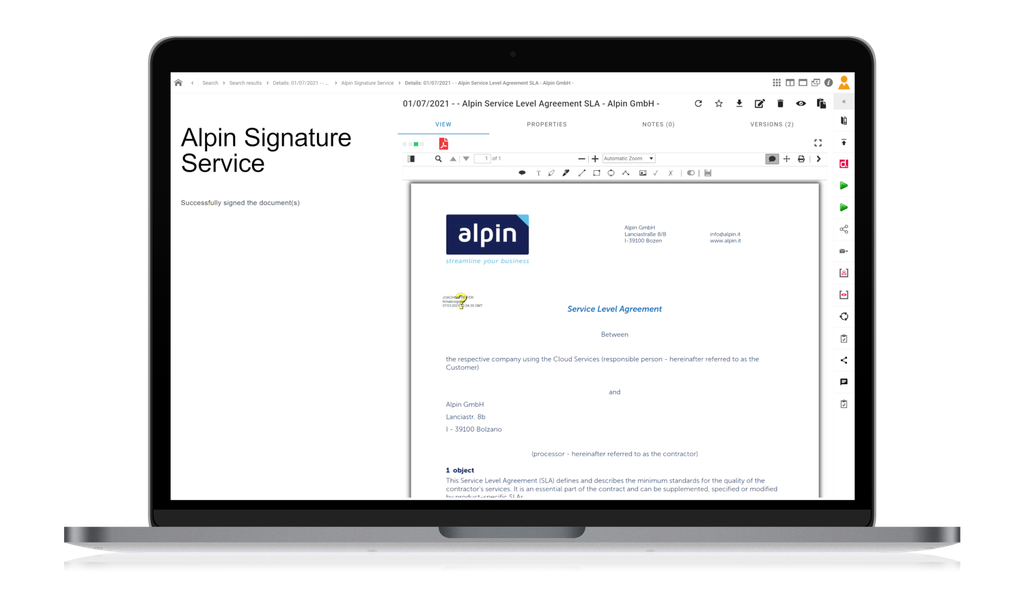The height and width of the screenshot is (589, 1024).
Task: Click the crosshair plus tool in viewer
Action: [786, 159]
